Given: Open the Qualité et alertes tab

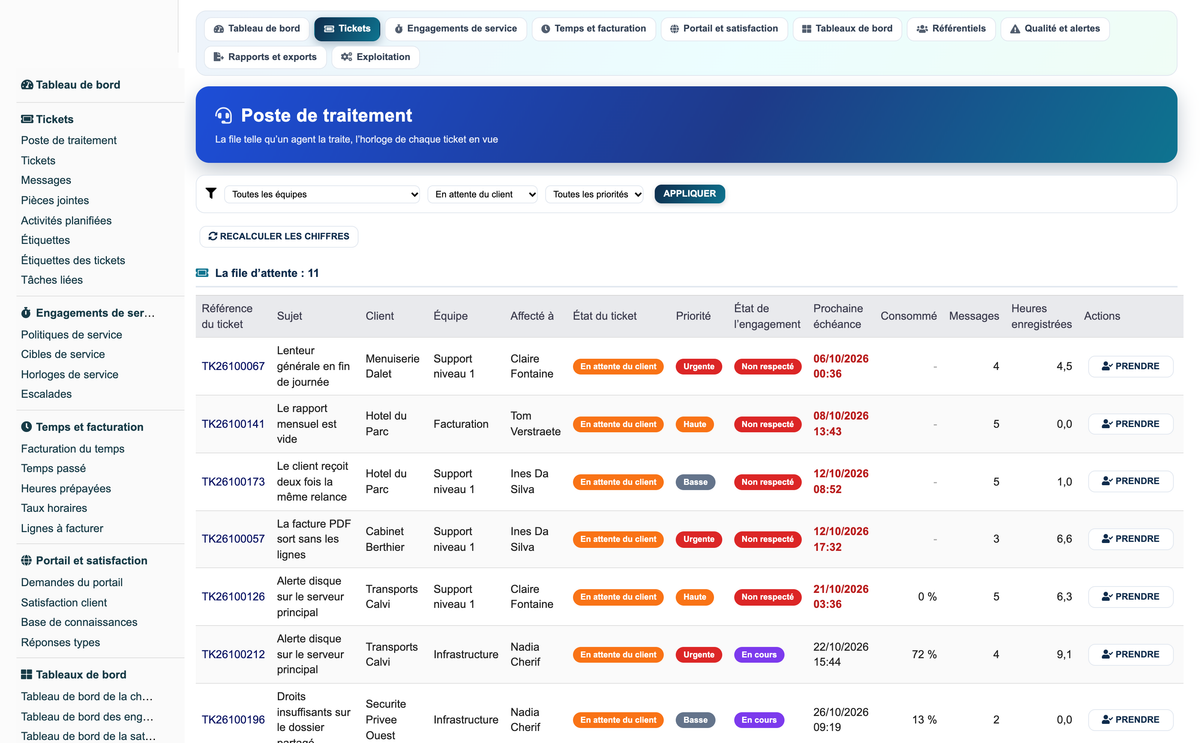Looking at the screenshot, I should 1054,29.
